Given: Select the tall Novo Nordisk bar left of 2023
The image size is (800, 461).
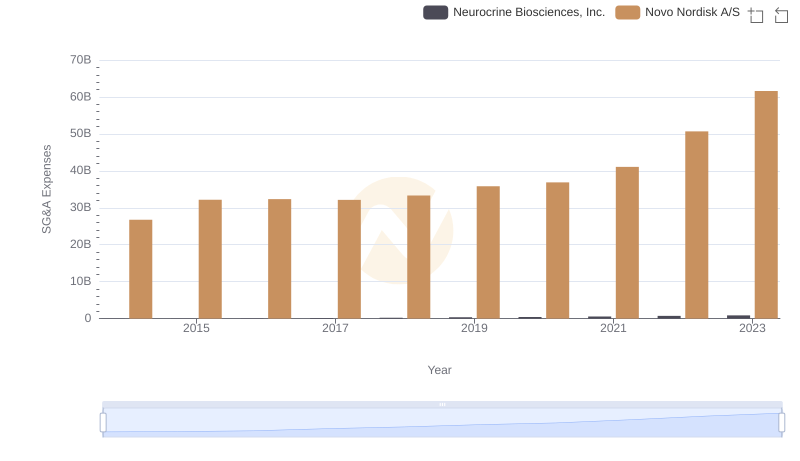Looking at the screenshot, I should pos(696,225).
